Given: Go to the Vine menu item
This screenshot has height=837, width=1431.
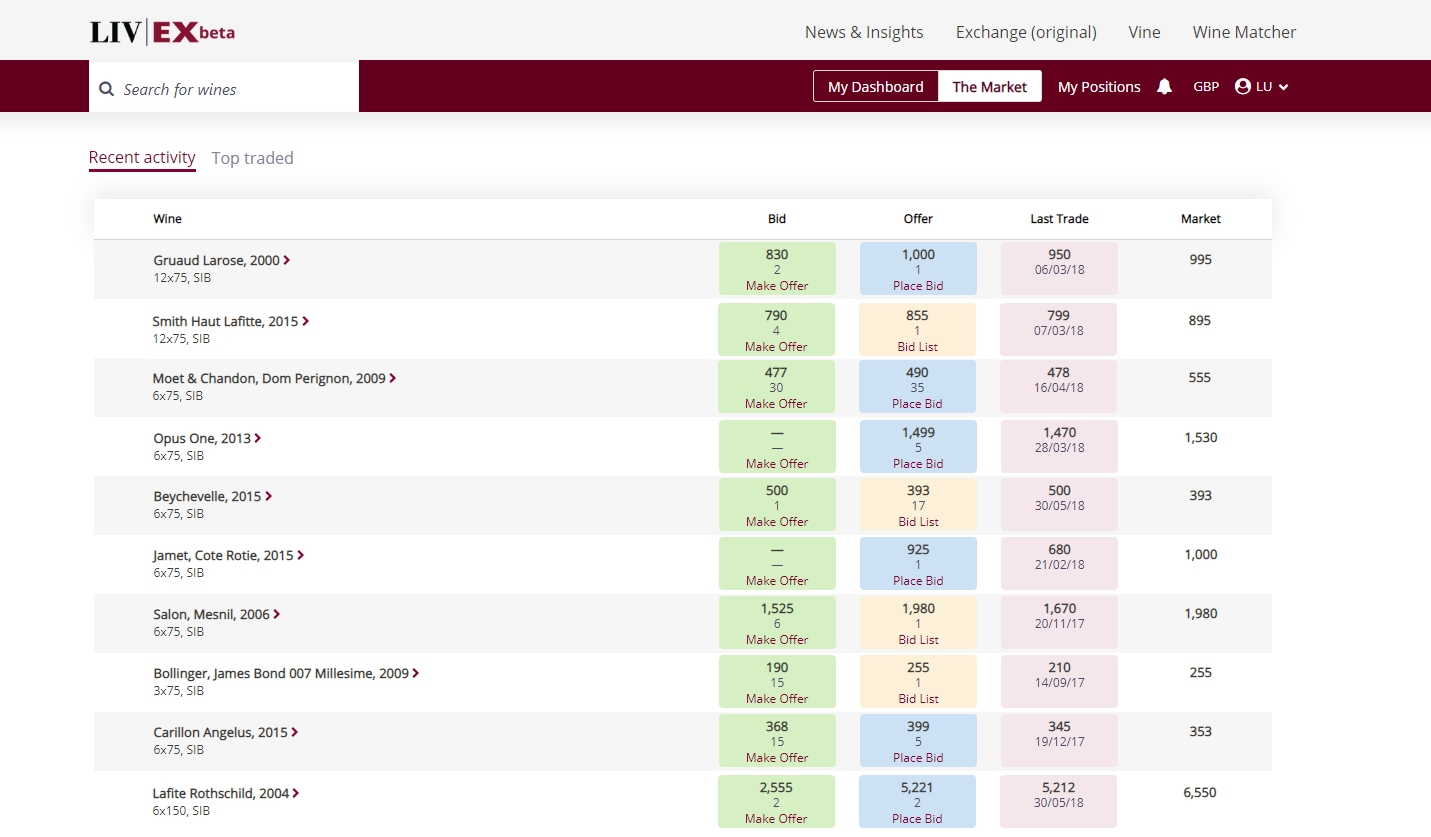Looking at the screenshot, I should click(x=1144, y=32).
